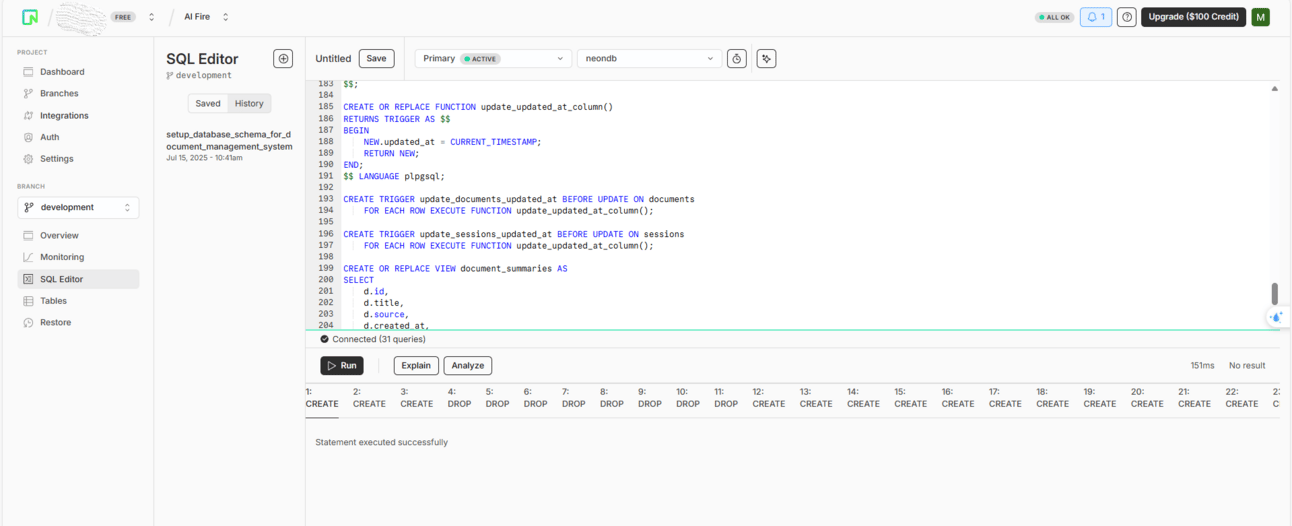Click the 151ms execution time
The width and height of the screenshot is (1292, 526).
(1202, 366)
